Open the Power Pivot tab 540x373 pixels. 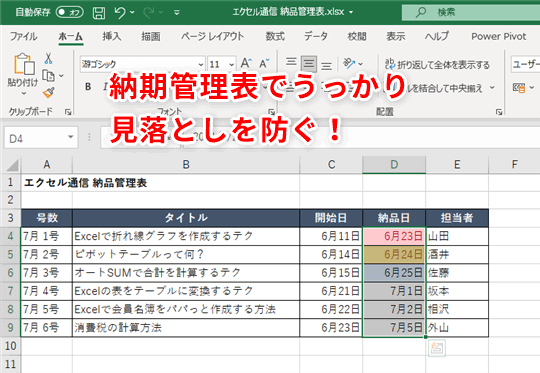(499, 36)
